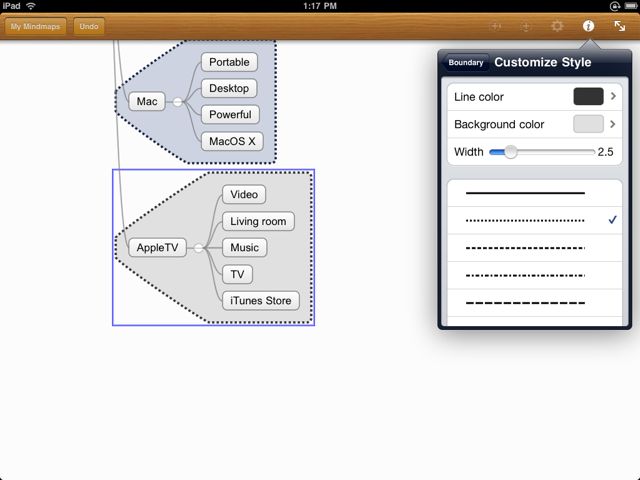
Task: Open the info inspector icon
Action: (588, 26)
